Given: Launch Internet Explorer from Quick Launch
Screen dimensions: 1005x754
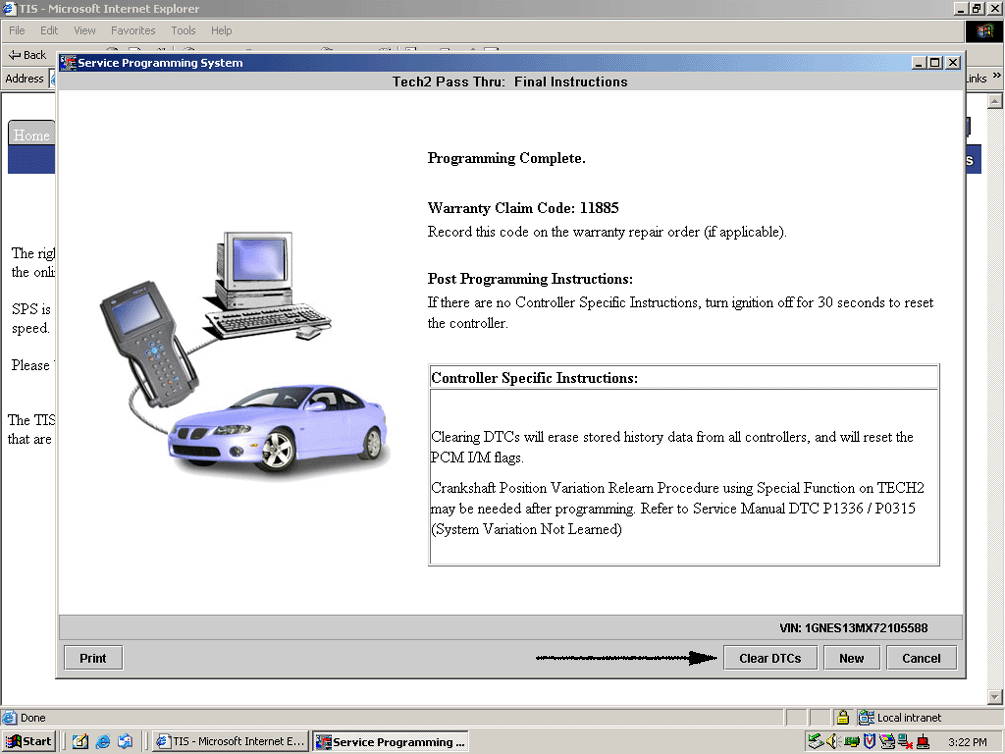Looking at the screenshot, I should pyautogui.click(x=102, y=742).
